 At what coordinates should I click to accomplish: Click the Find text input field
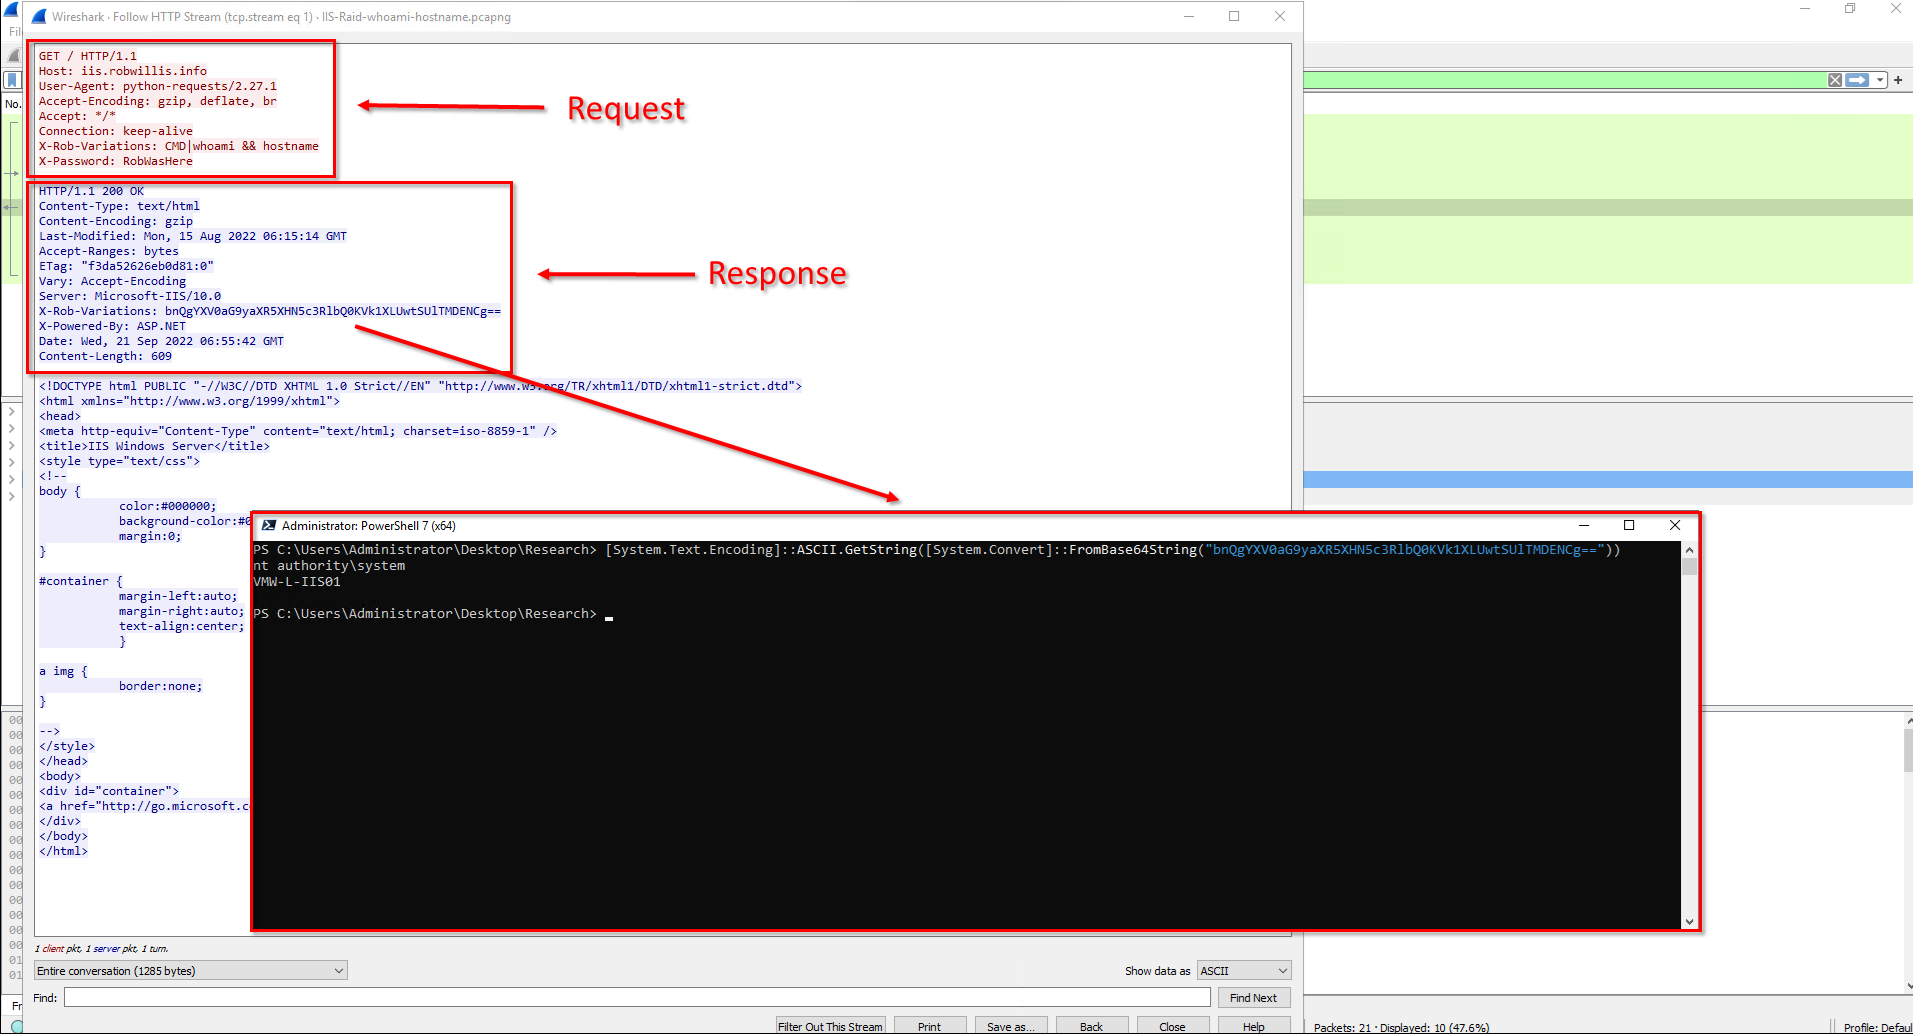[637, 997]
